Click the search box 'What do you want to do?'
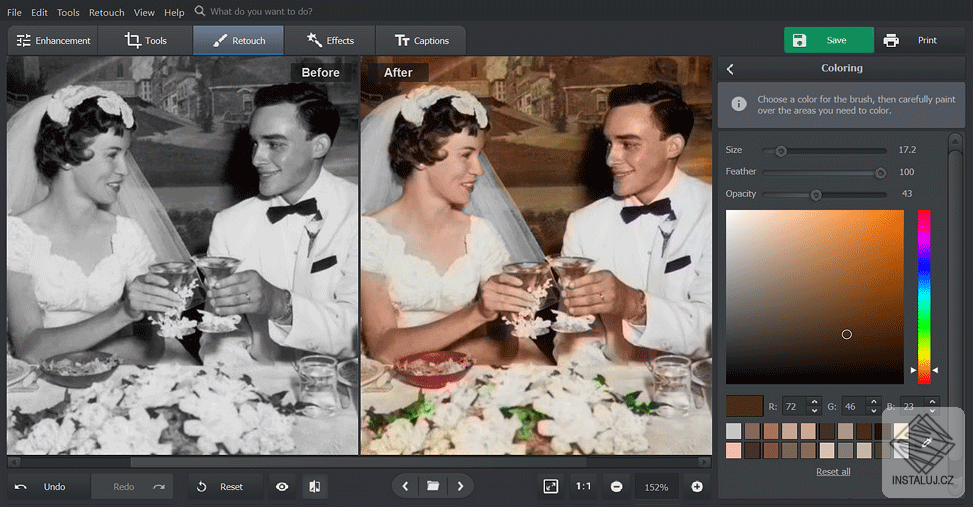 click(x=260, y=12)
